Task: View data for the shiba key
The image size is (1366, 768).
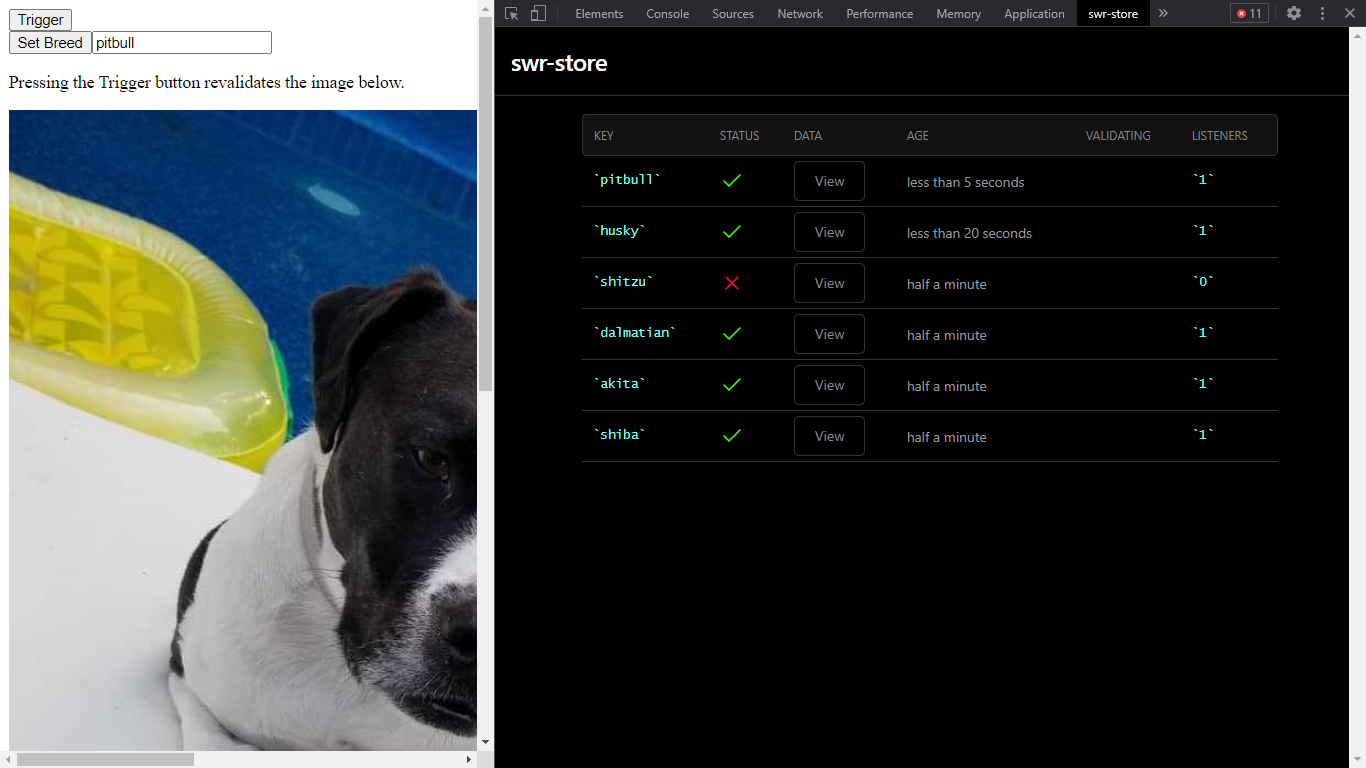Action: 828,435
